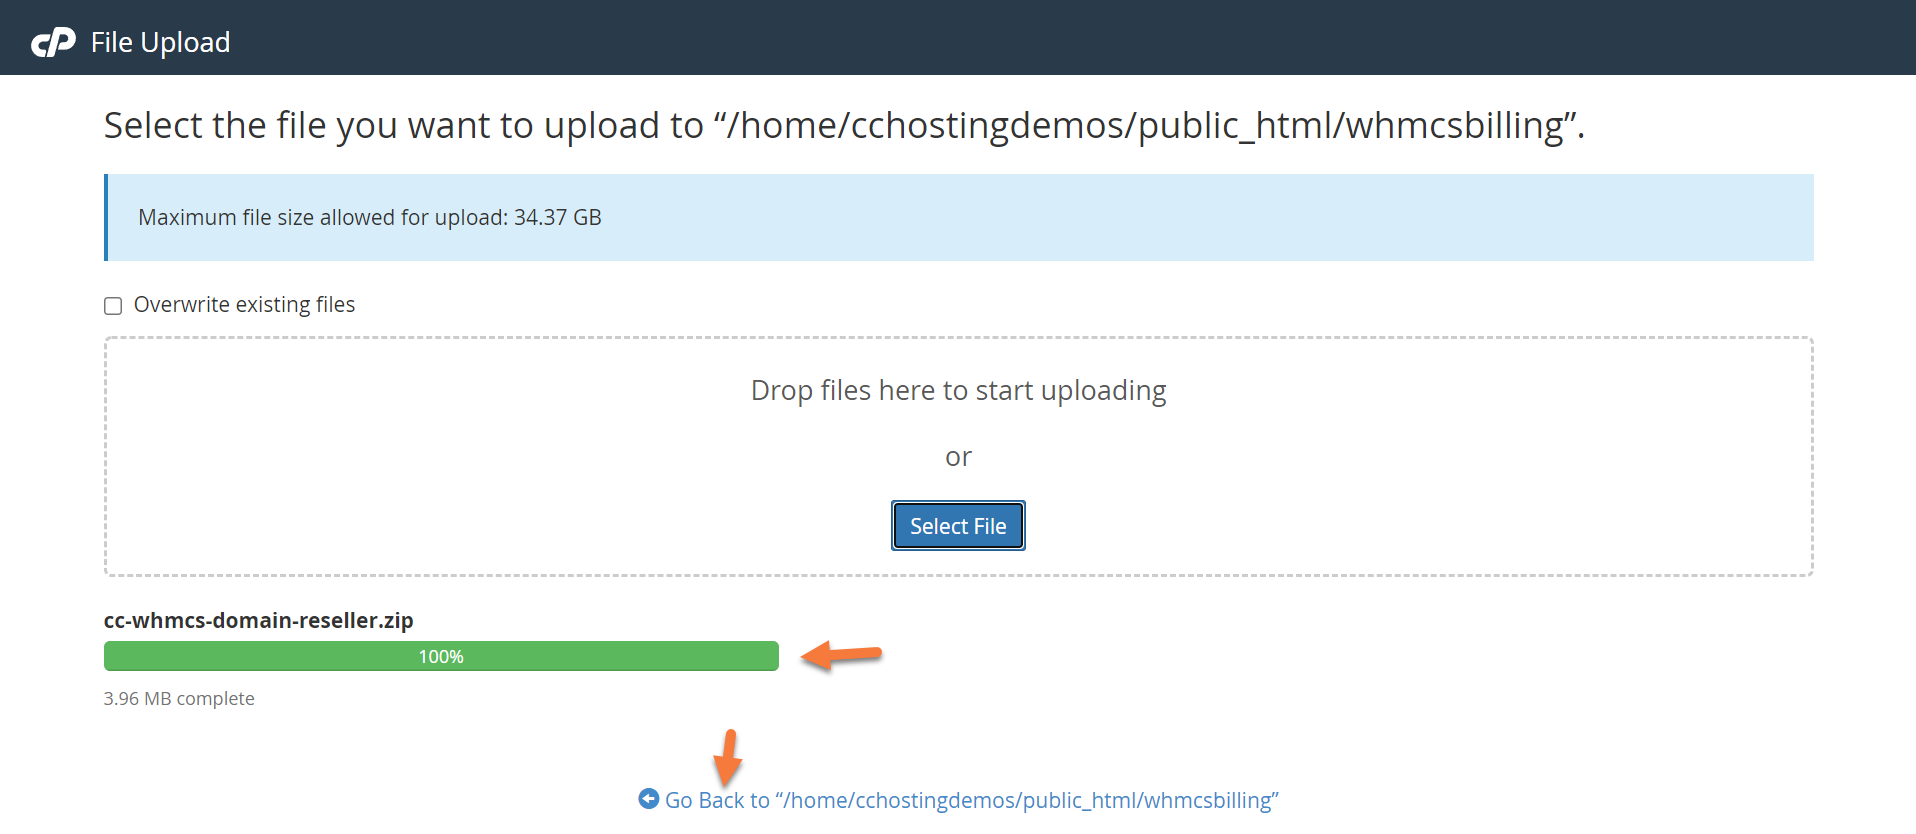Click the "34.37 GB" size limit text
Screen dimensions: 1916x834
coord(557,218)
